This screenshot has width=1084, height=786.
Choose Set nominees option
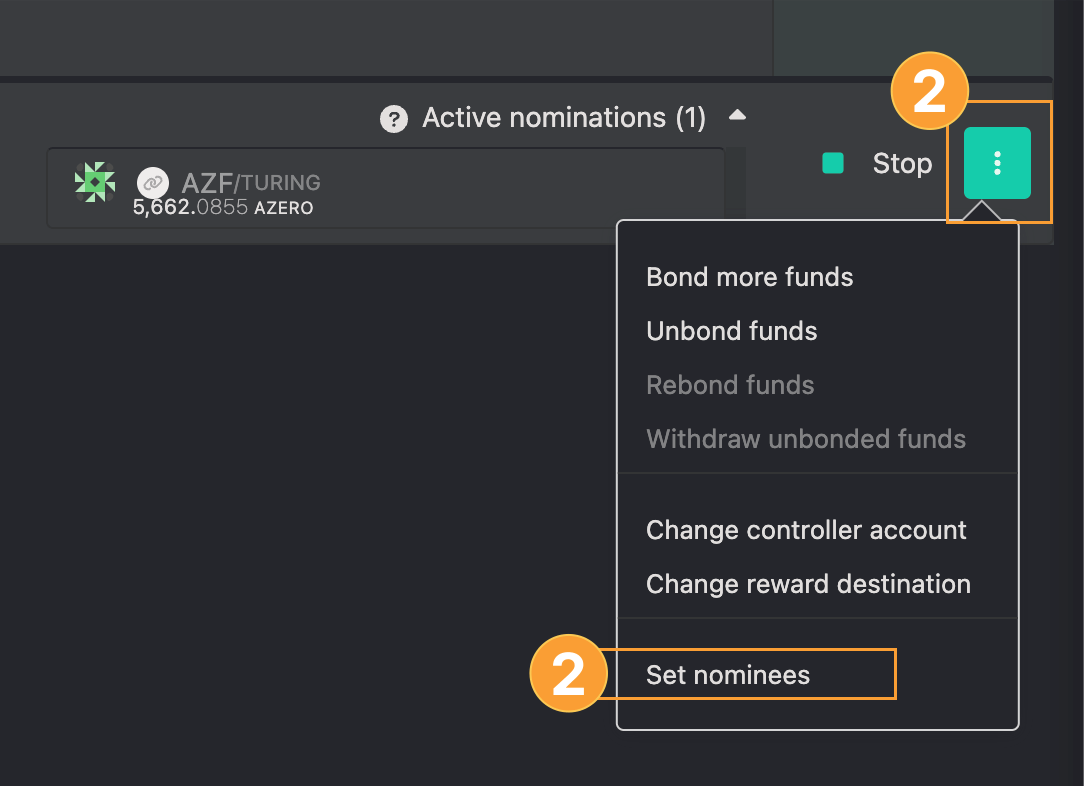[728, 675]
